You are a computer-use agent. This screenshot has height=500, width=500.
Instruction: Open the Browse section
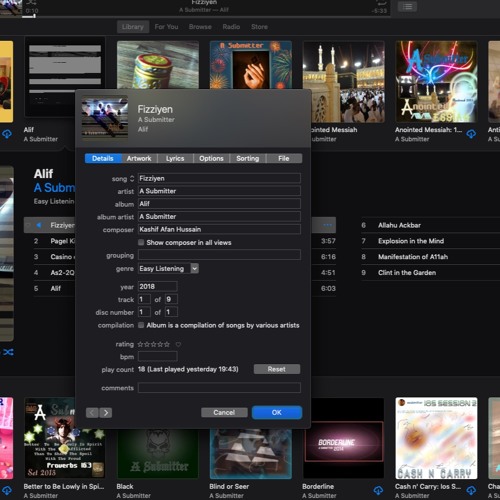(x=200, y=27)
